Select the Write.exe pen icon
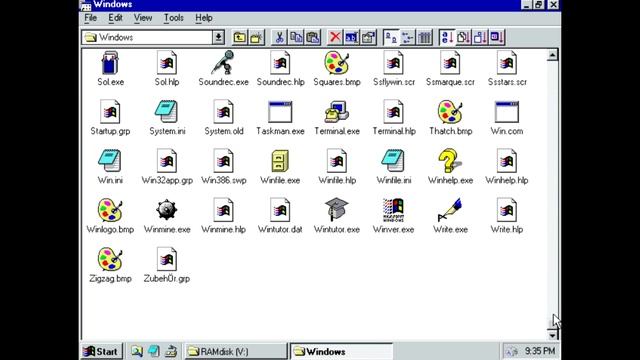 (x=450, y=210)
